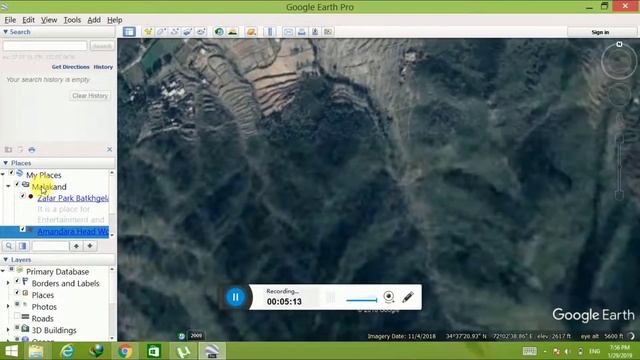This screenshot has height=360, width=640.
Task: Show historical imagery with clock icon
Action: [219, 32]
